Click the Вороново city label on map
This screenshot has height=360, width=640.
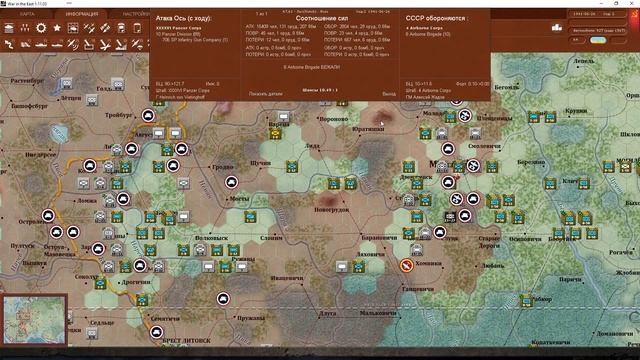(334, 119)
